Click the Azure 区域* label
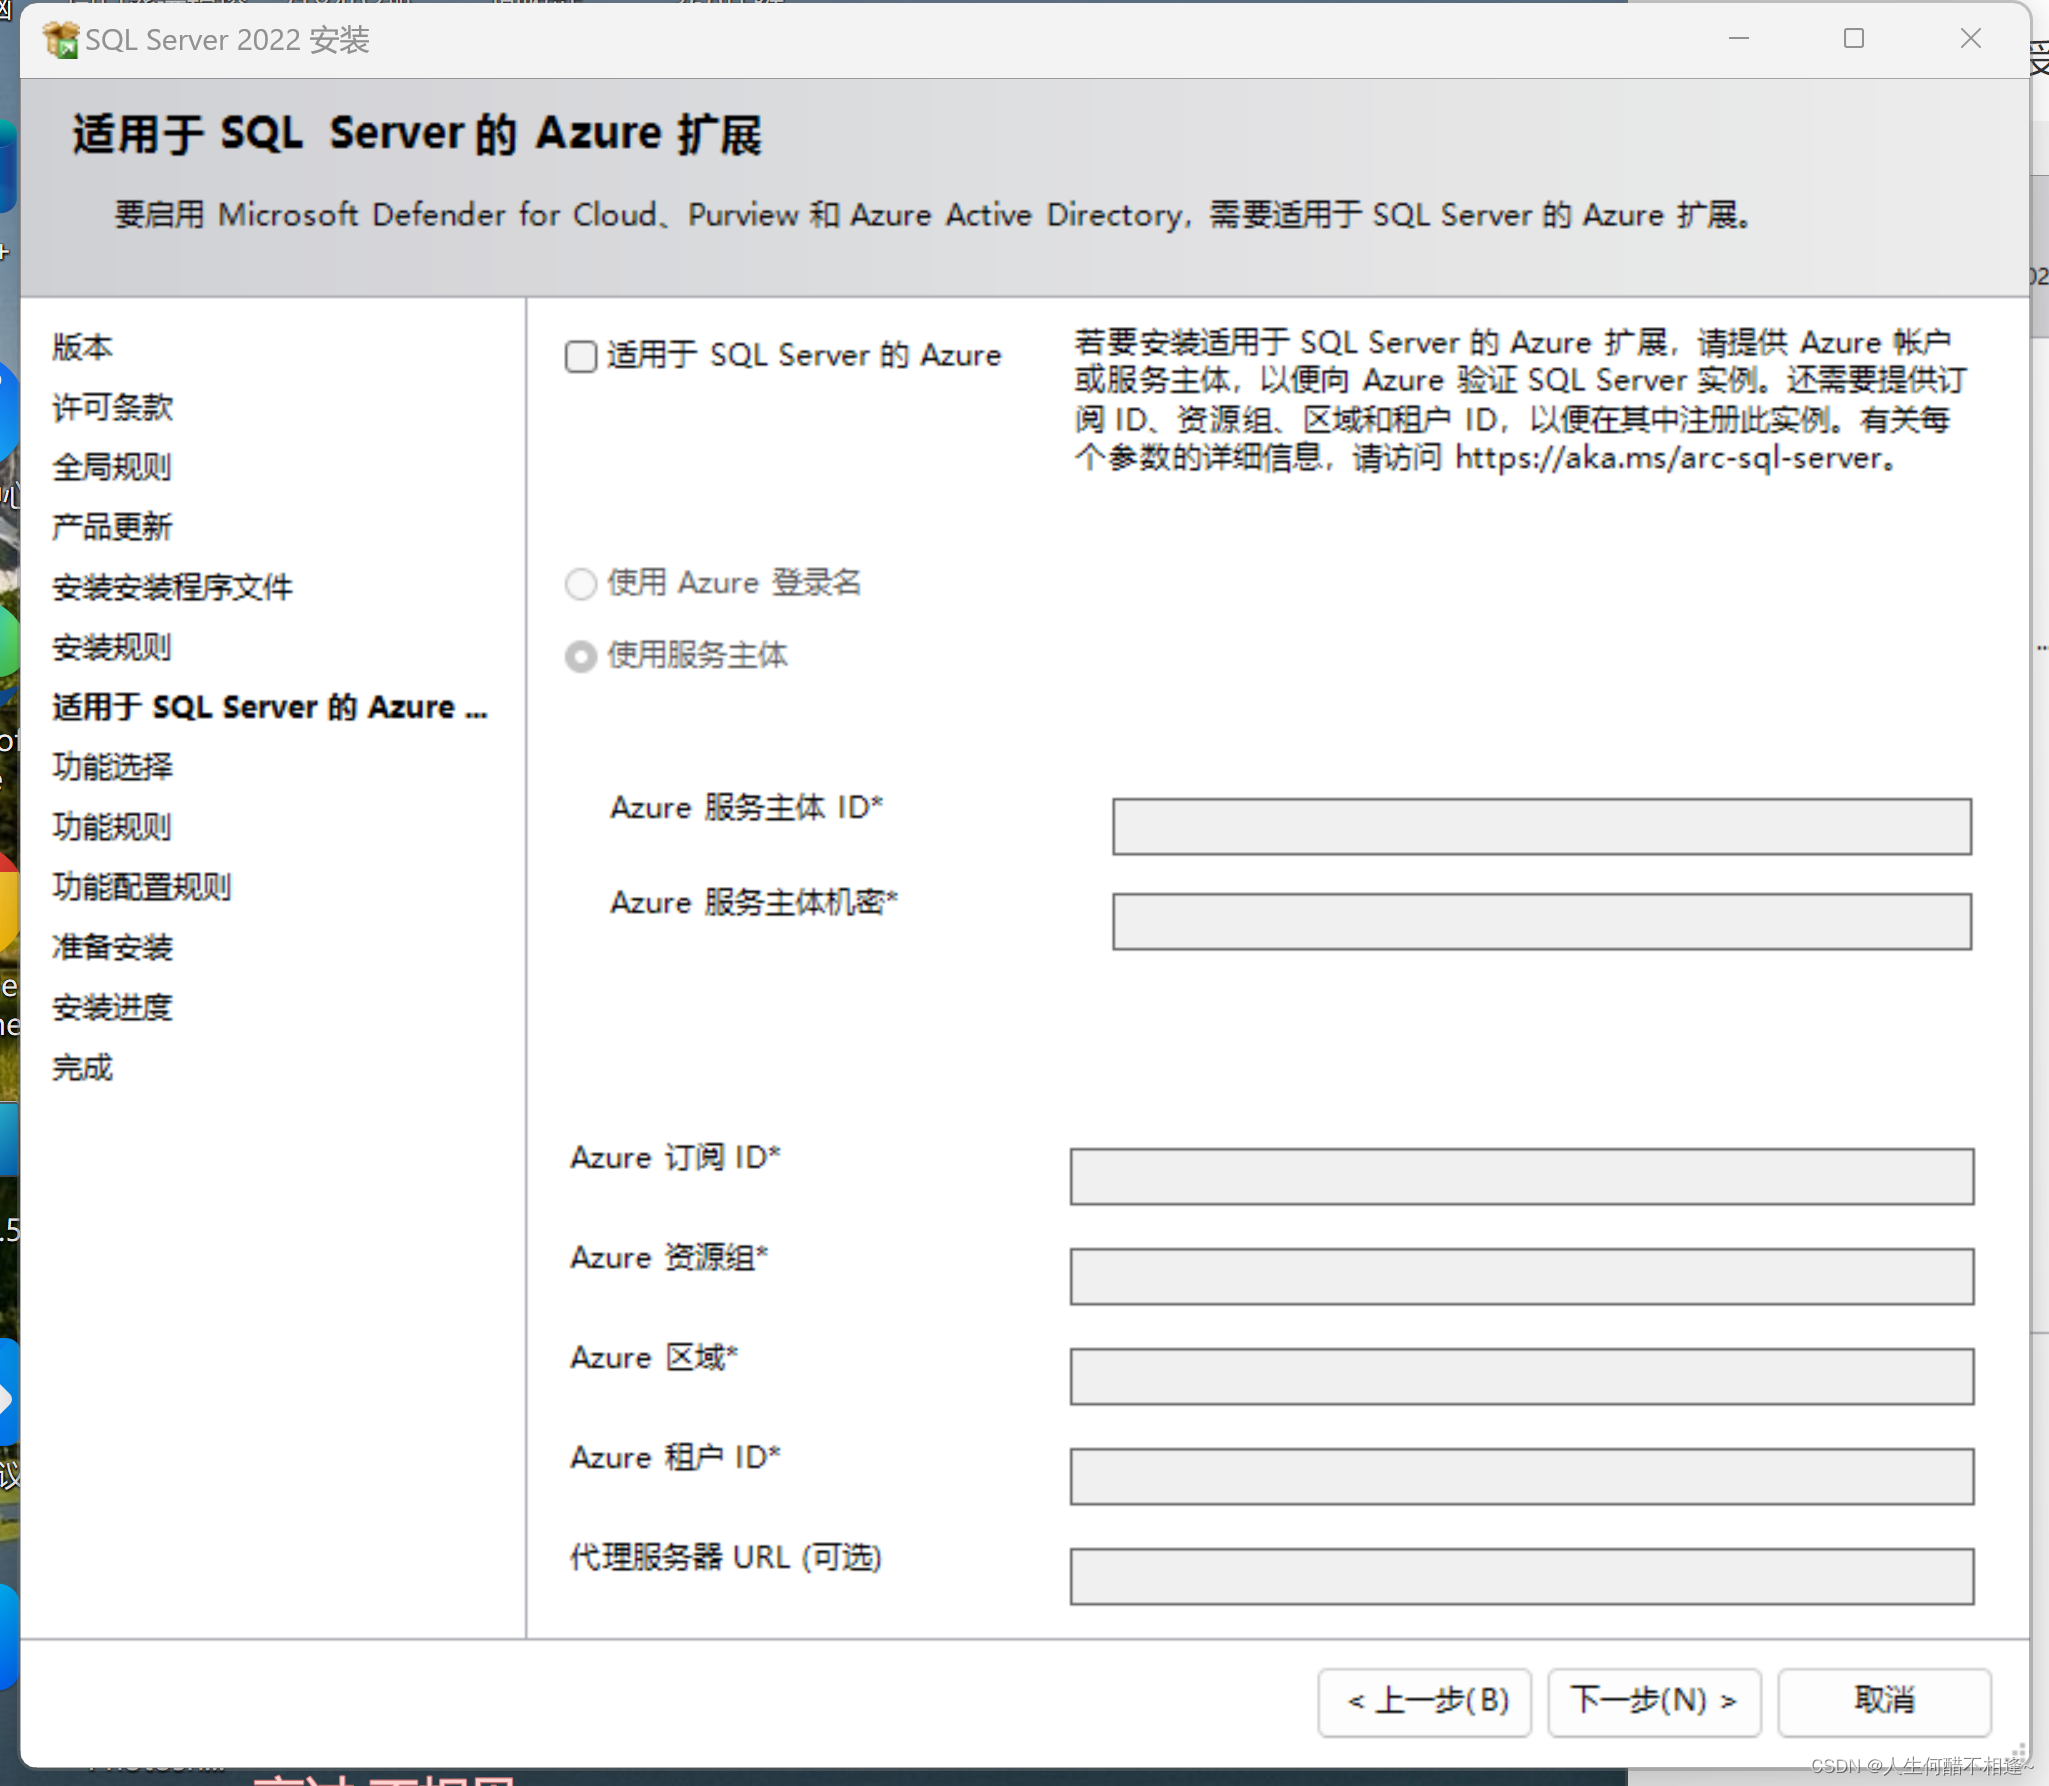 point(654,1357)
